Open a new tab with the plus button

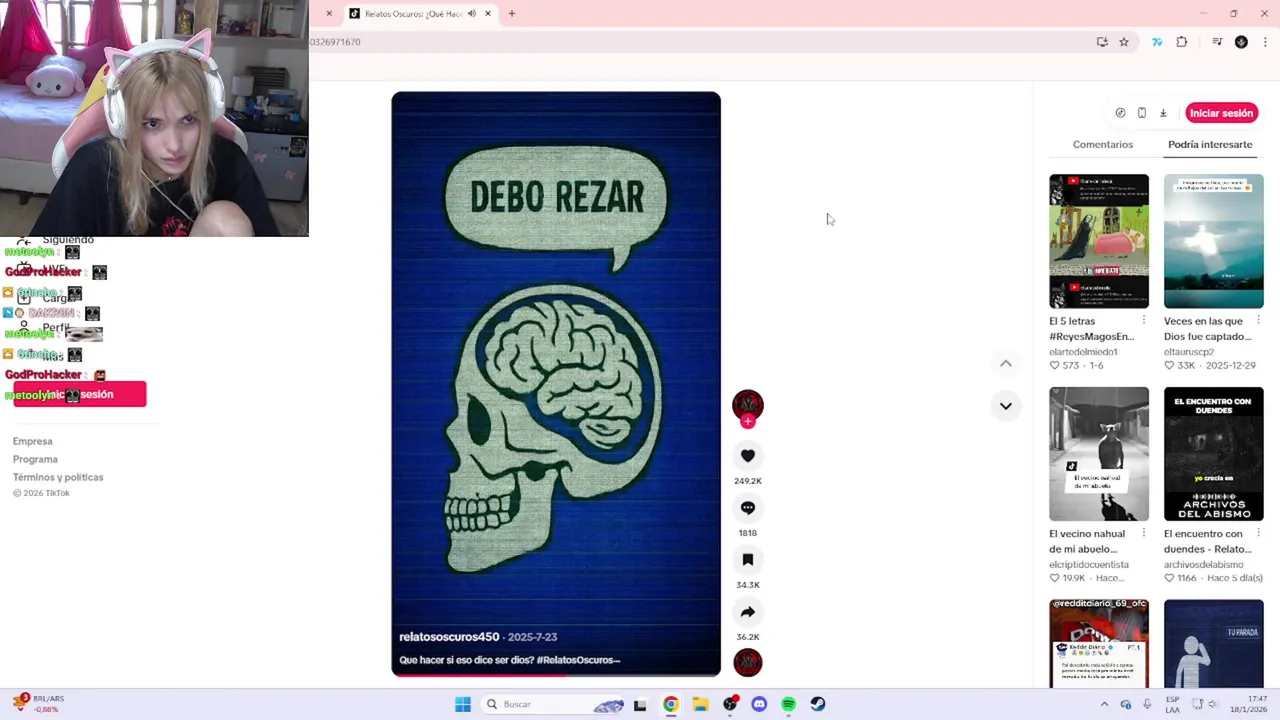point(512,14)
